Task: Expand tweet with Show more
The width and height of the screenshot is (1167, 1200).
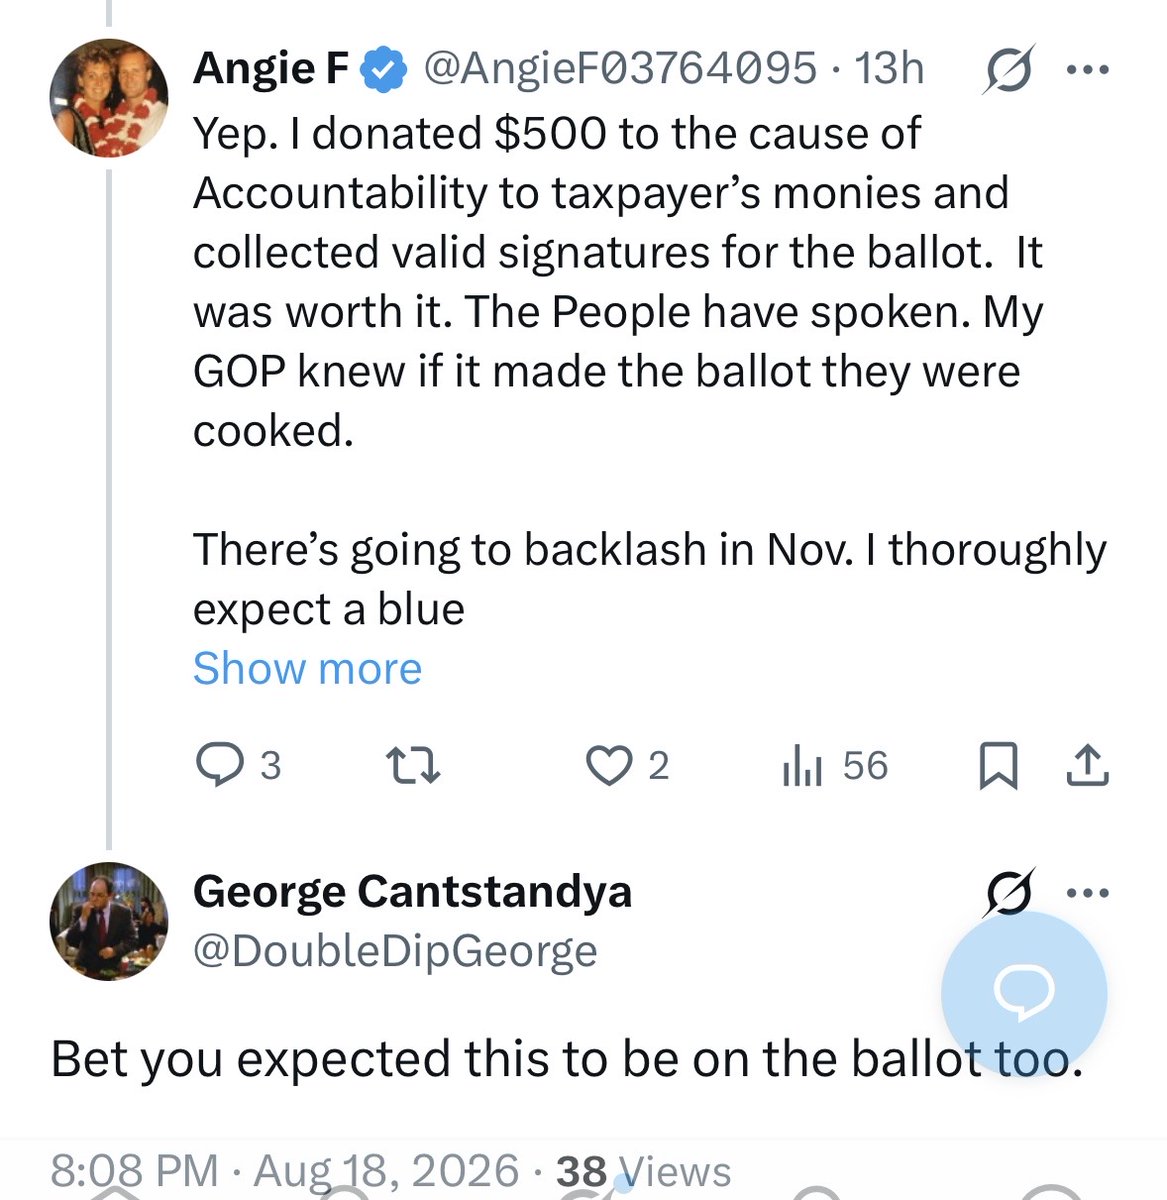Action: click(x=307, y=668)
